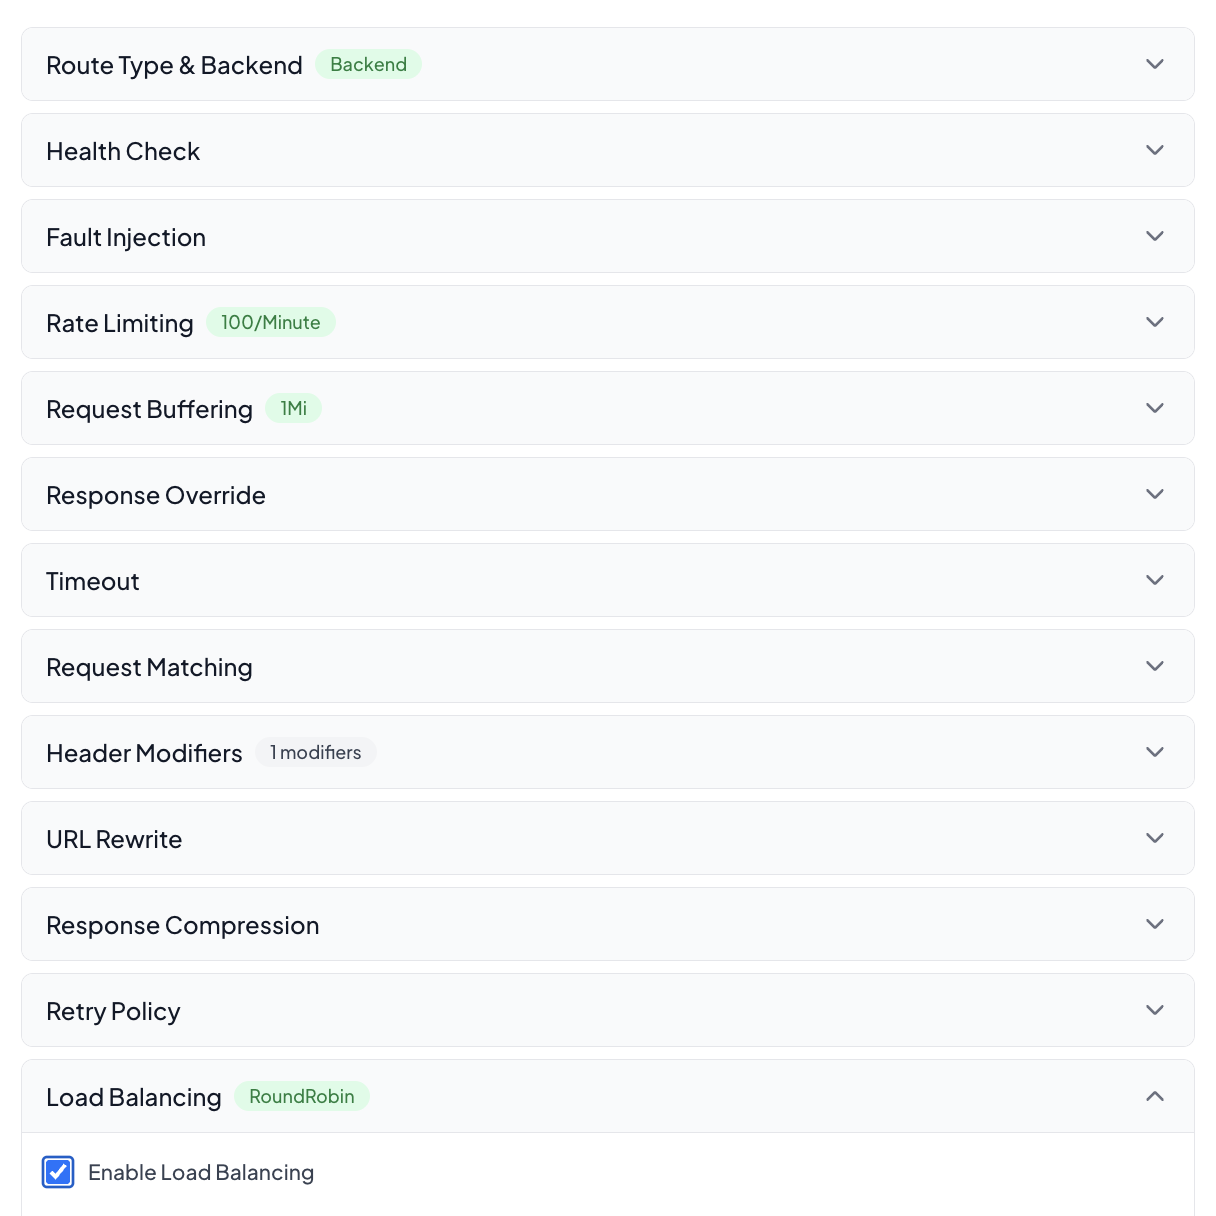The image size is (1216, 1216).
Task: Click the RoundRobin badge
Action: [x=301, y=1097]
